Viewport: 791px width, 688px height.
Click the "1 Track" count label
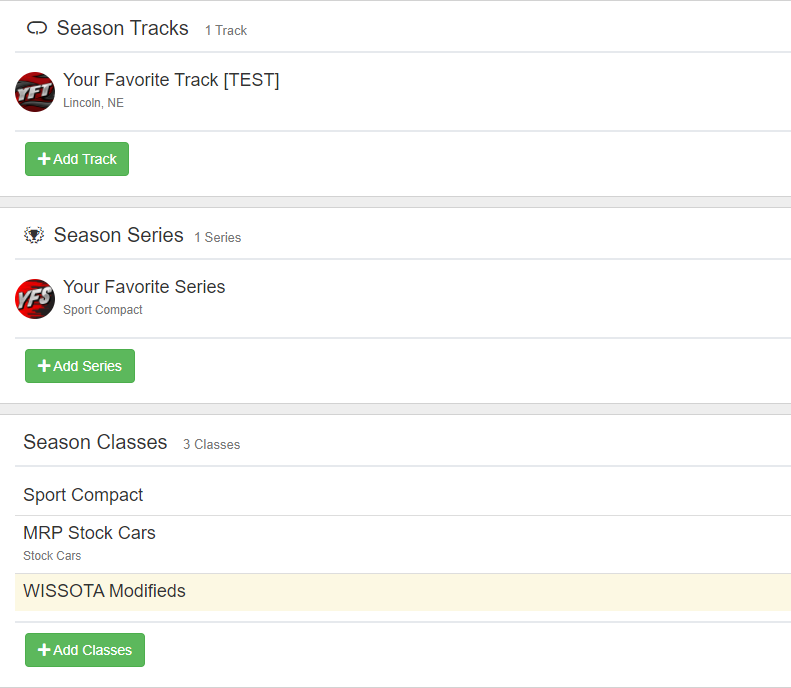click(x=226, y=31)
